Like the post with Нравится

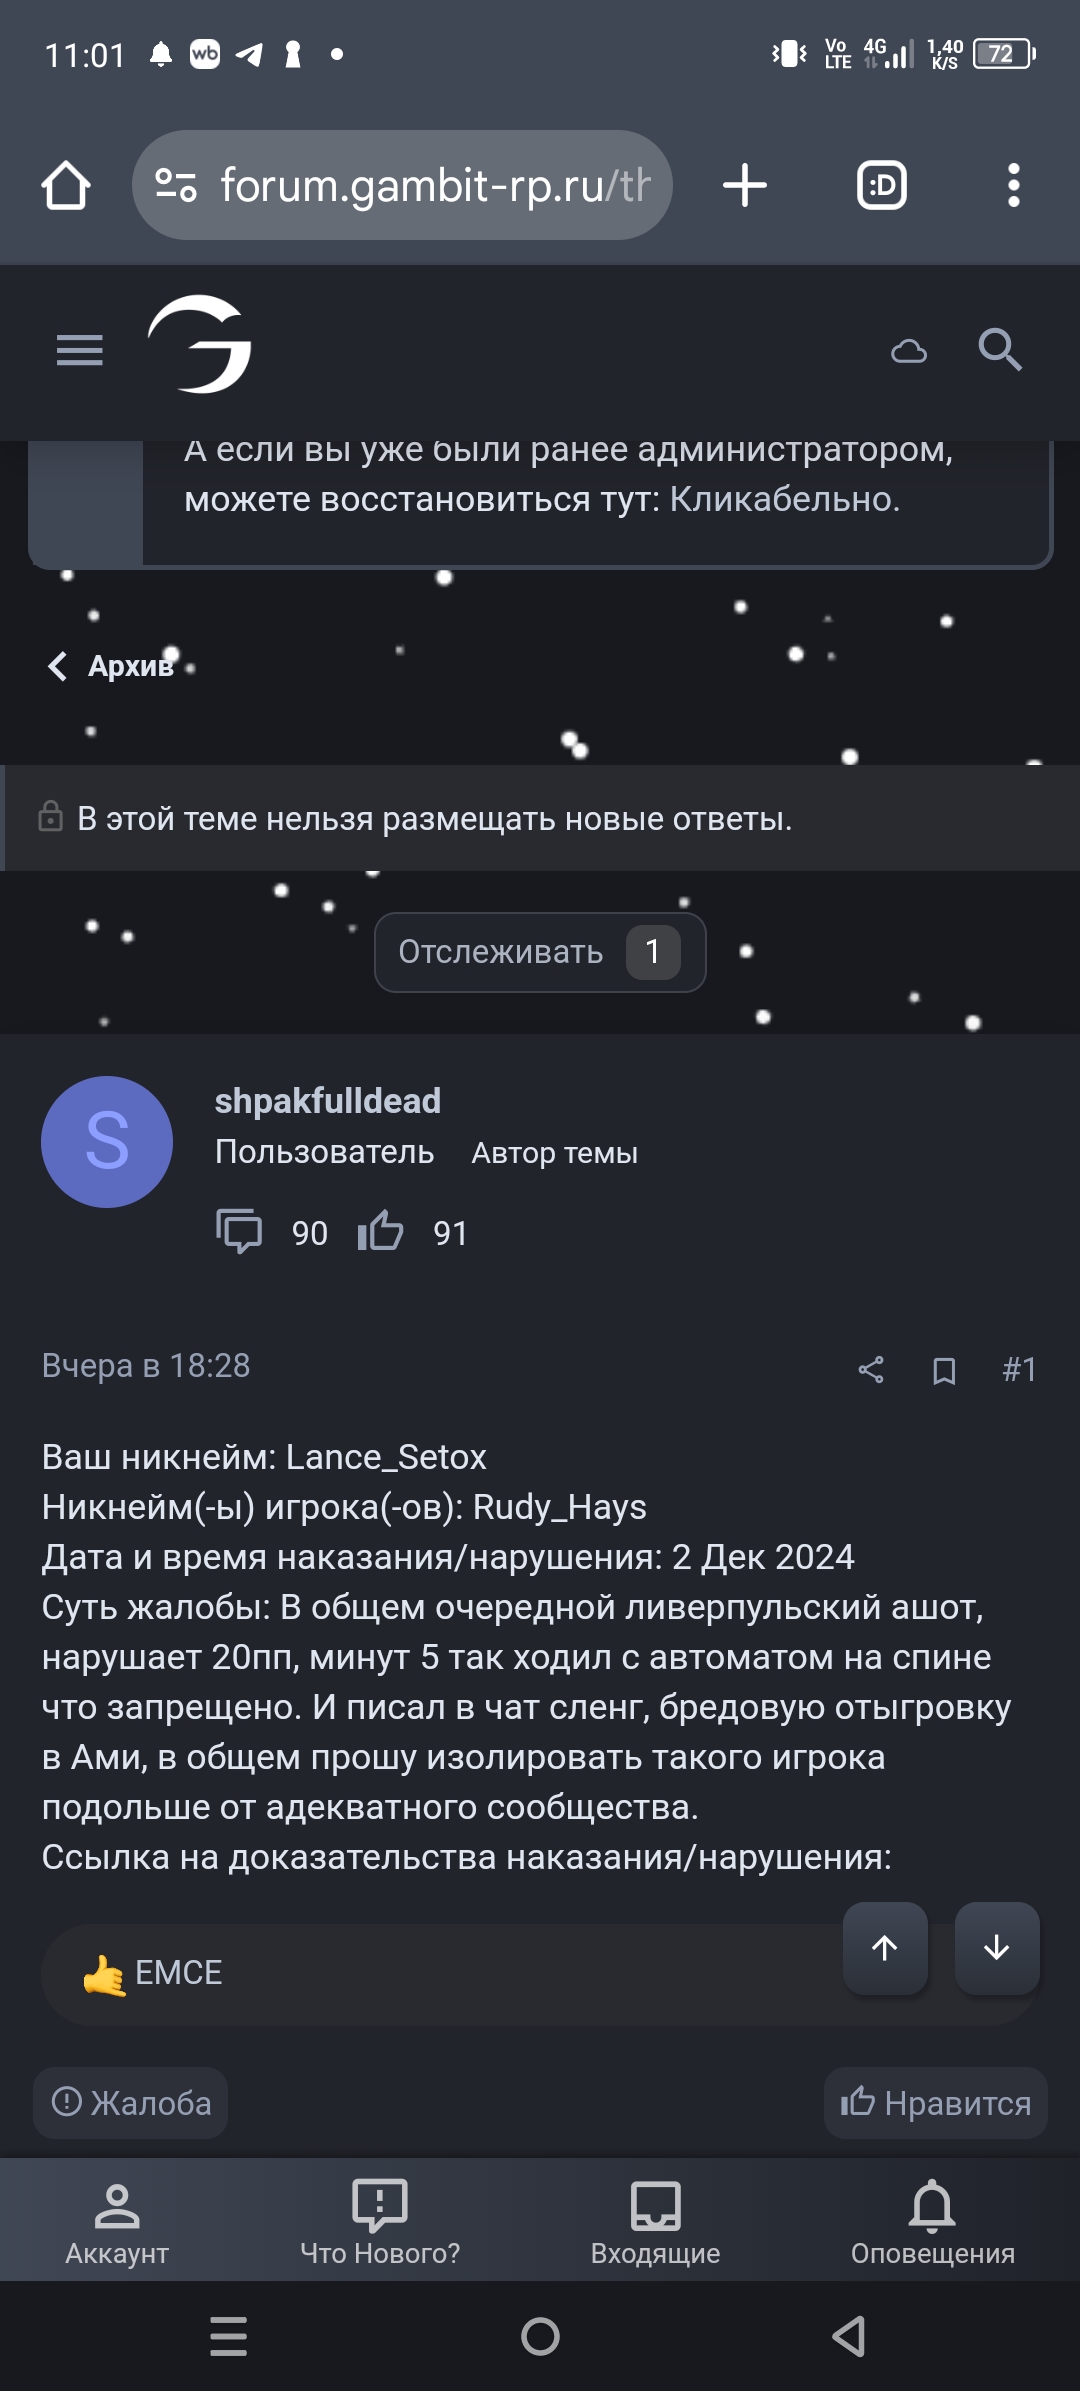[x=935, y=2103]
